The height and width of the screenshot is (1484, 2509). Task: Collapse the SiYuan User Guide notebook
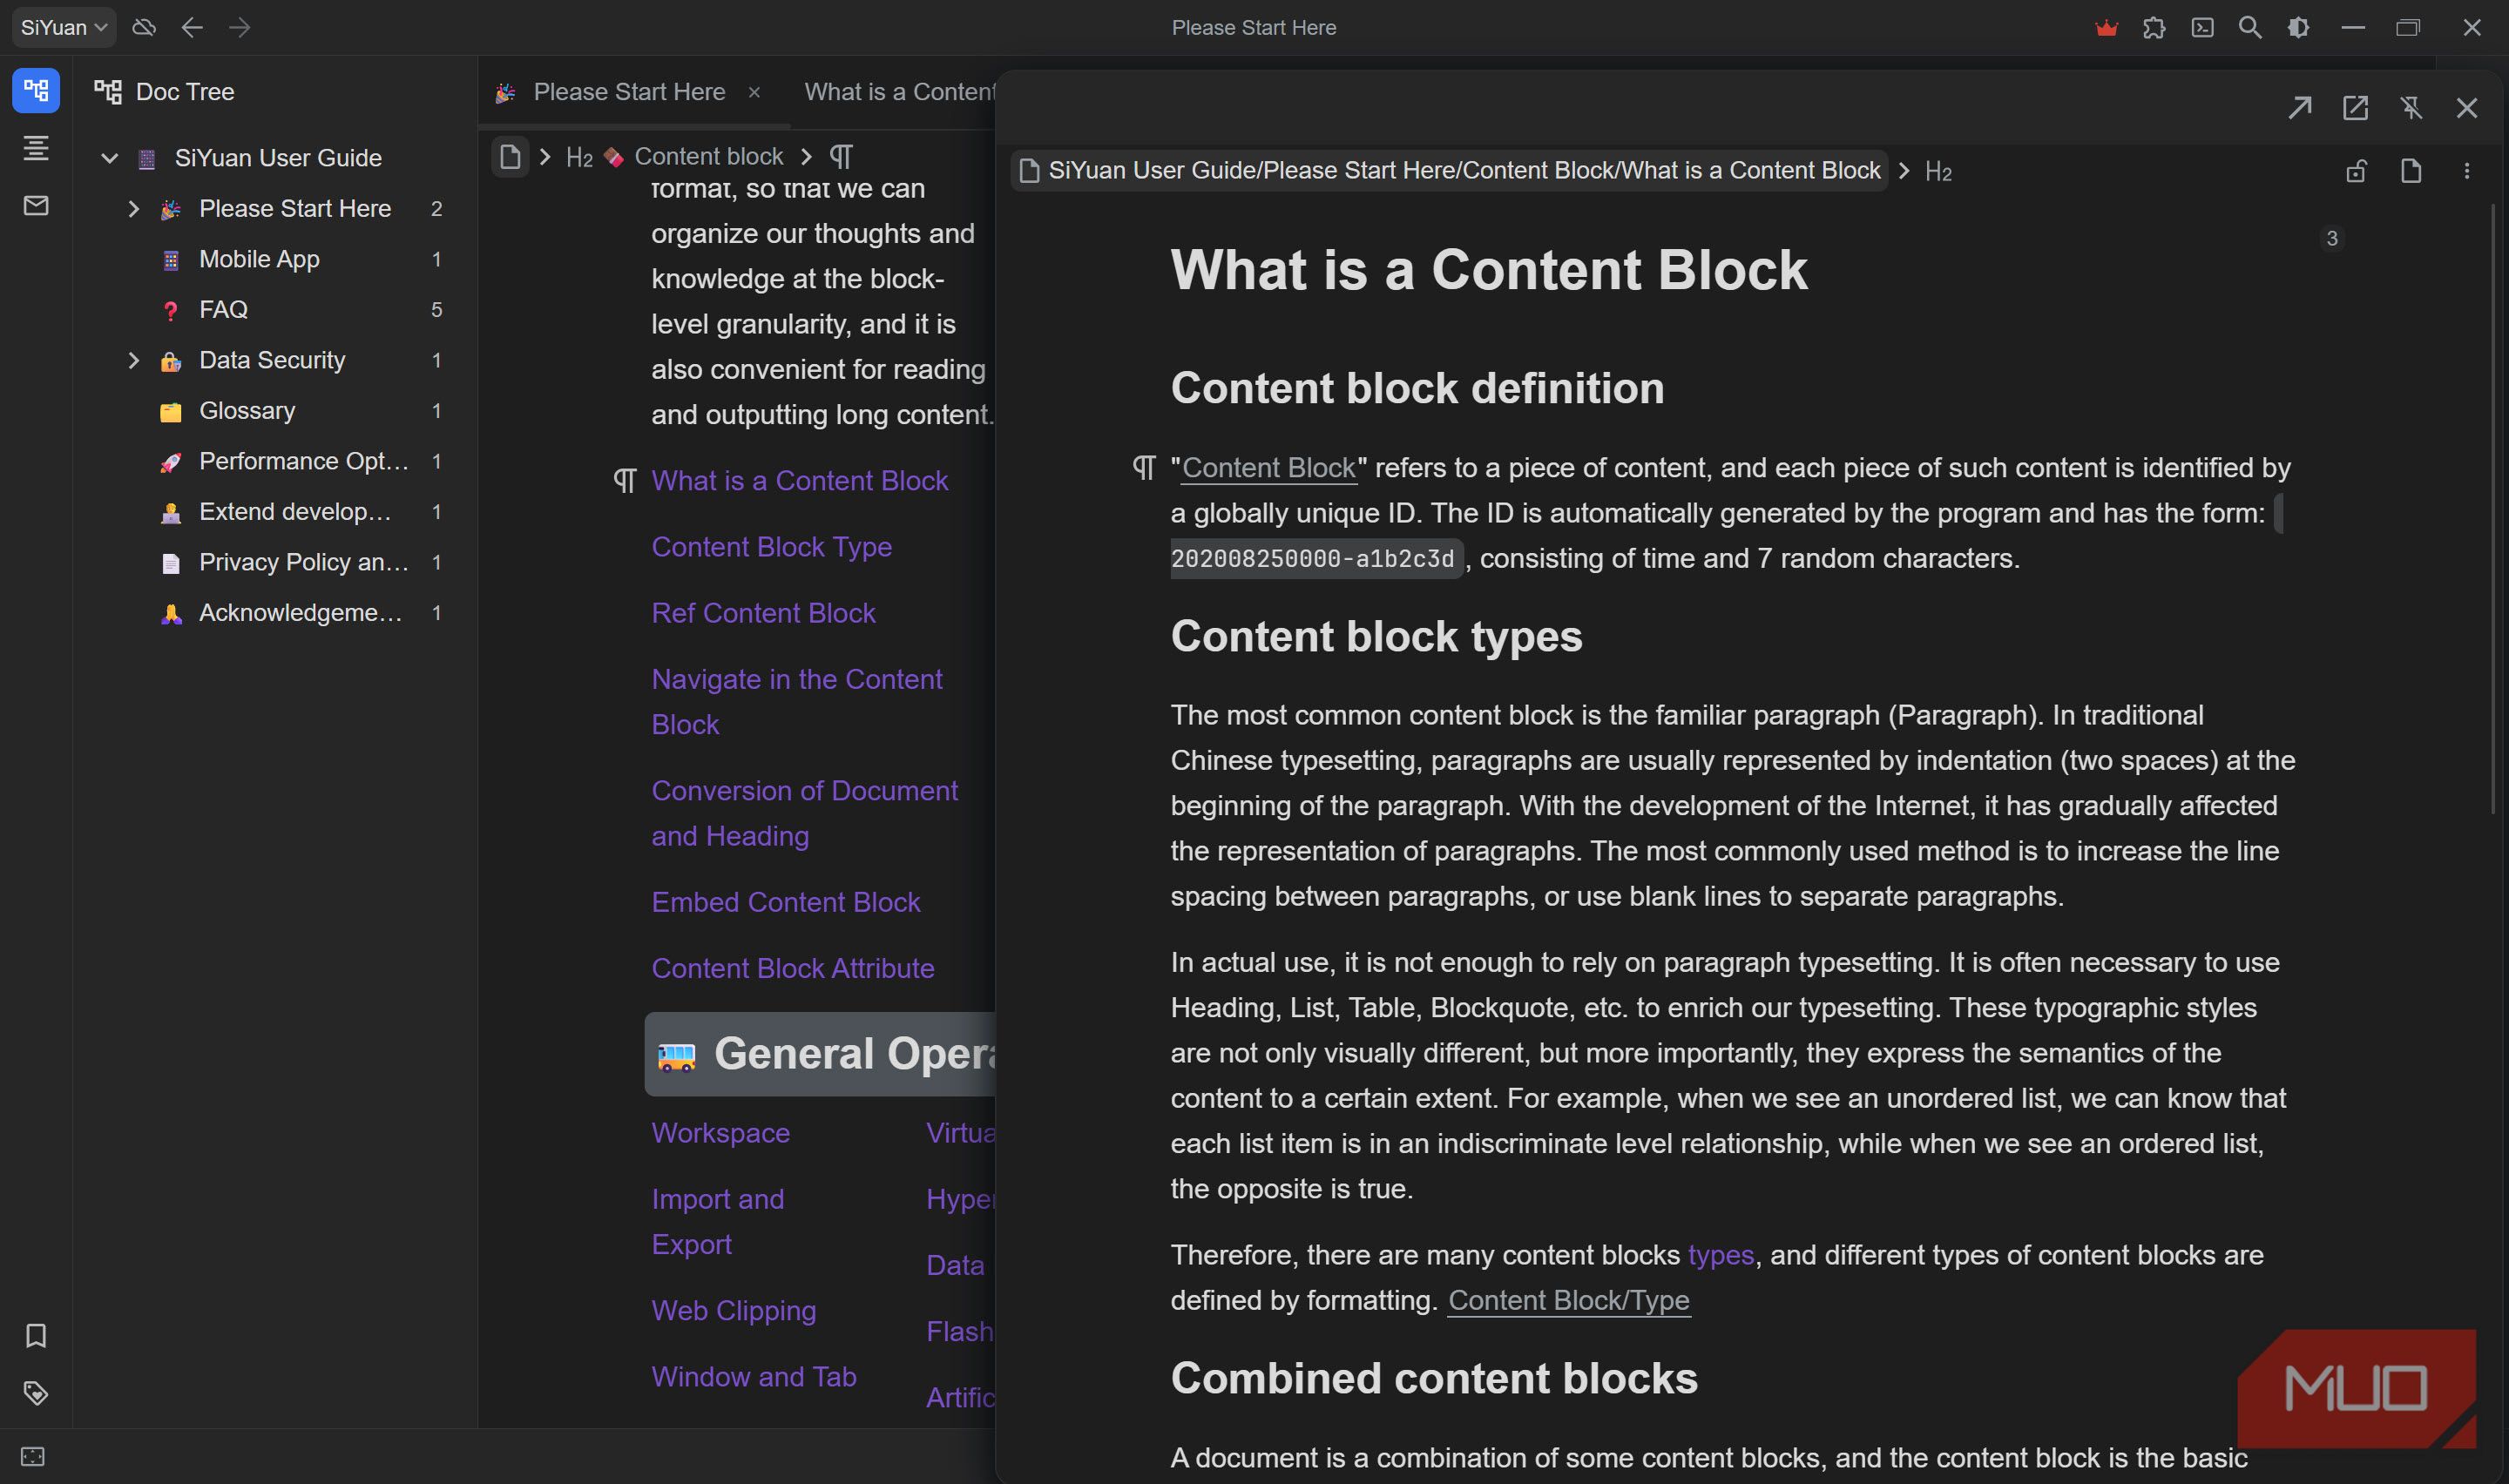(109, 158)
